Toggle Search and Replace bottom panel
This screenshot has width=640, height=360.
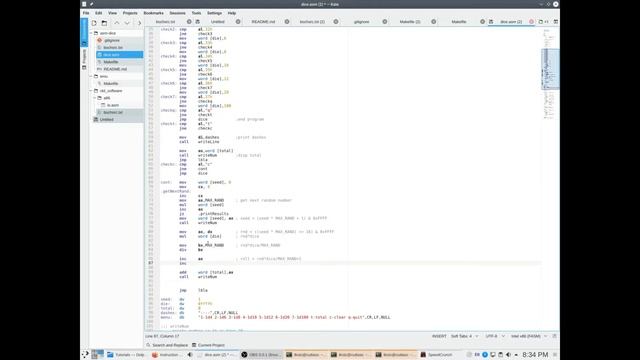point(167,345)
